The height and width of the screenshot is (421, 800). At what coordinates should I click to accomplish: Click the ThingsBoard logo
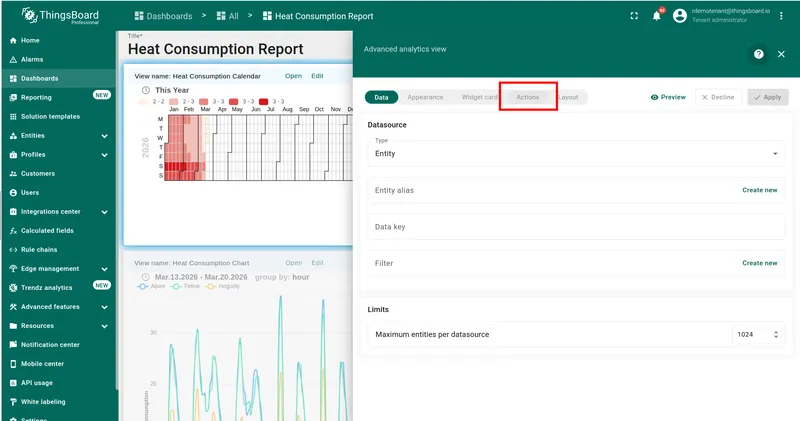(x=60, y=16)
